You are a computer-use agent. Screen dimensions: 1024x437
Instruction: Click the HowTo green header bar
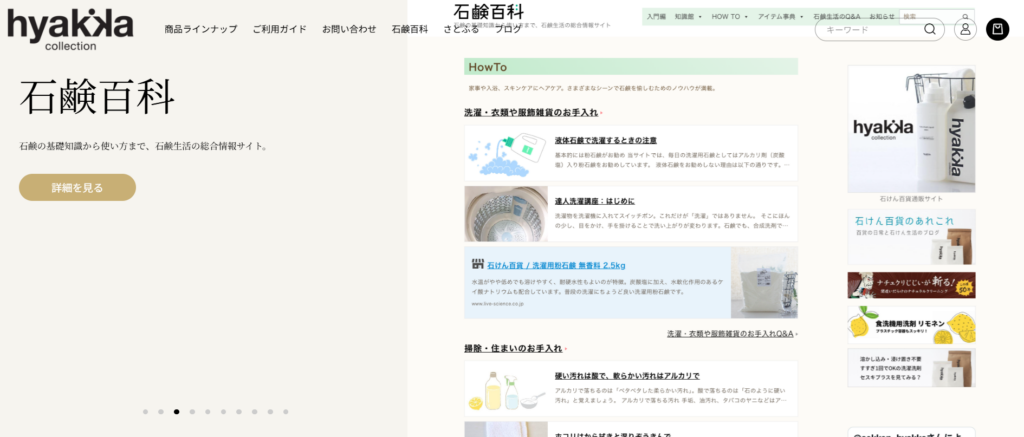click(631, 67)
